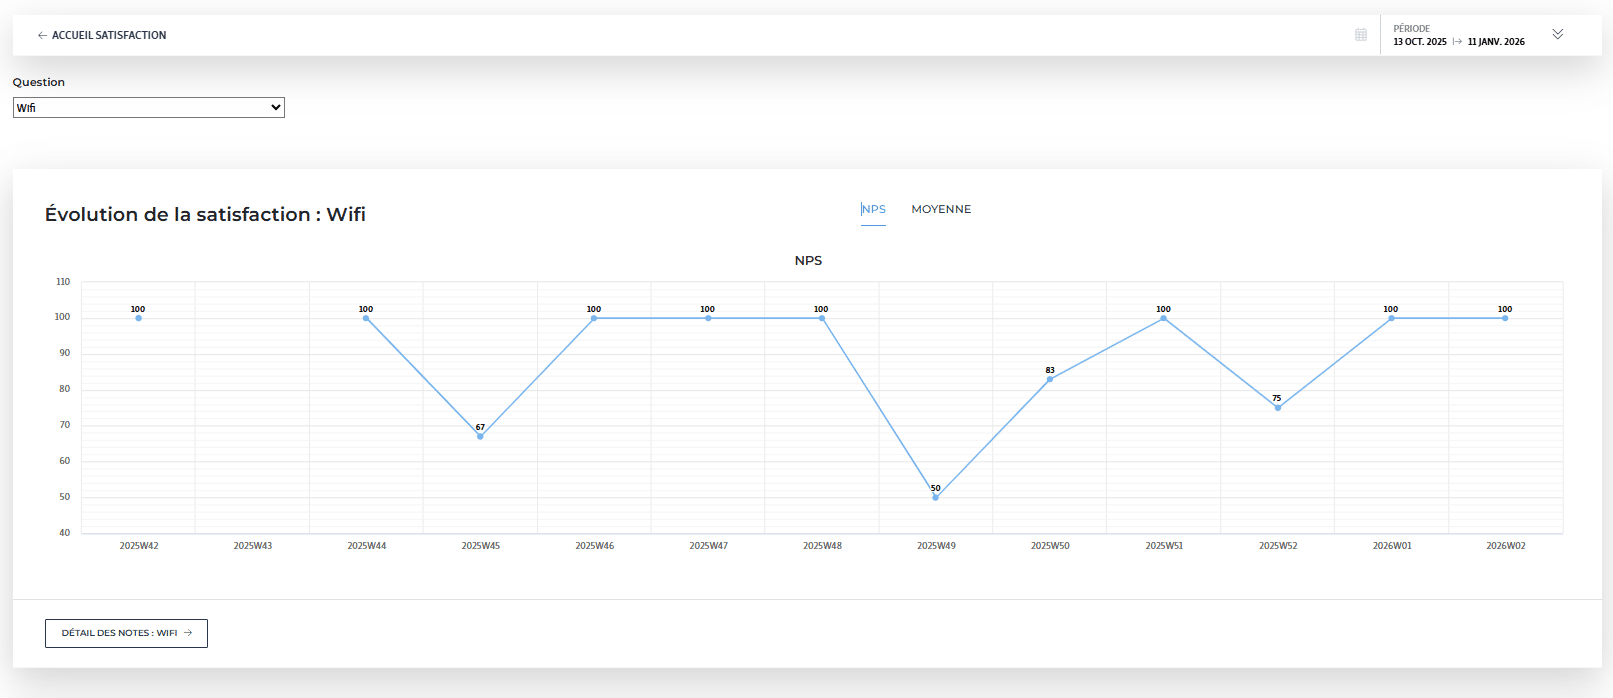Screen dimensions: 1613x698
Task: Select the start date 13 oct. 2025
Action: point(1419,42)
